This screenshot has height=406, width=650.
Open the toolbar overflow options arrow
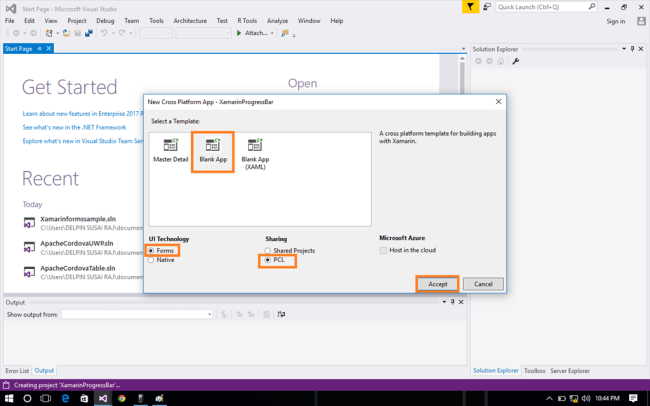point(294,35)
